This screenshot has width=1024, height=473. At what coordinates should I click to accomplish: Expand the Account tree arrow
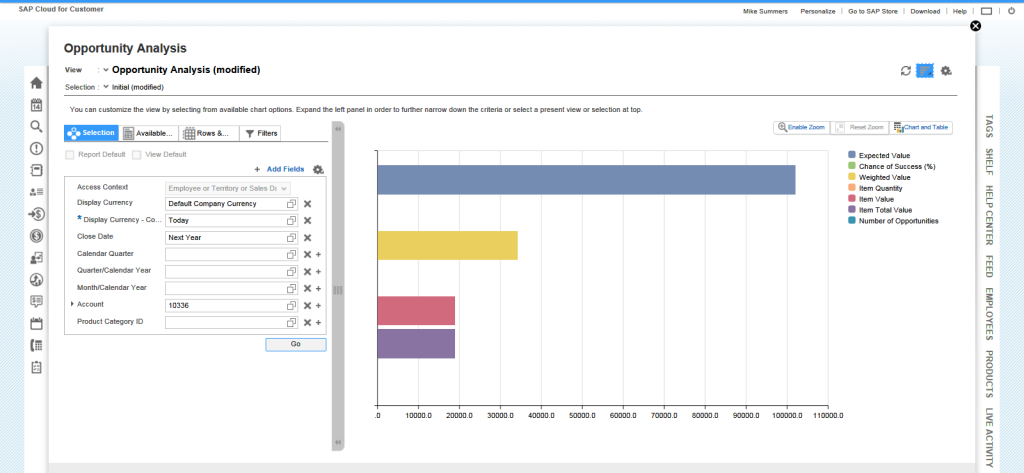pyautogui.click(x=72, y=304)
